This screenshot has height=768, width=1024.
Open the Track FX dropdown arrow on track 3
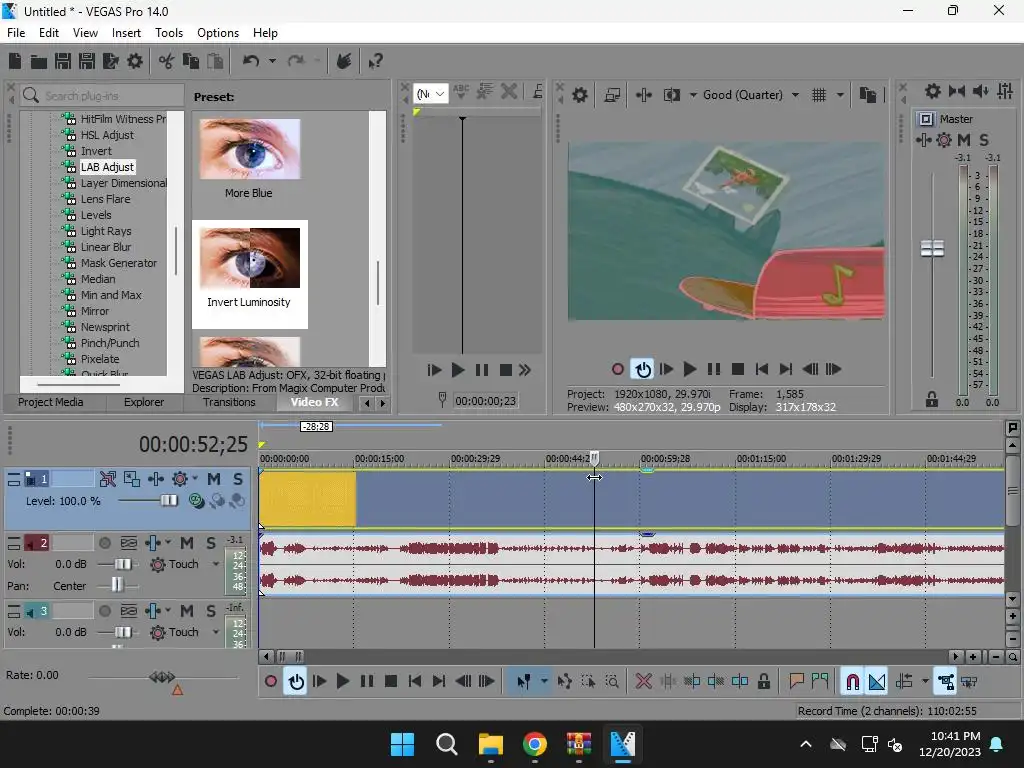pos(168,611)
